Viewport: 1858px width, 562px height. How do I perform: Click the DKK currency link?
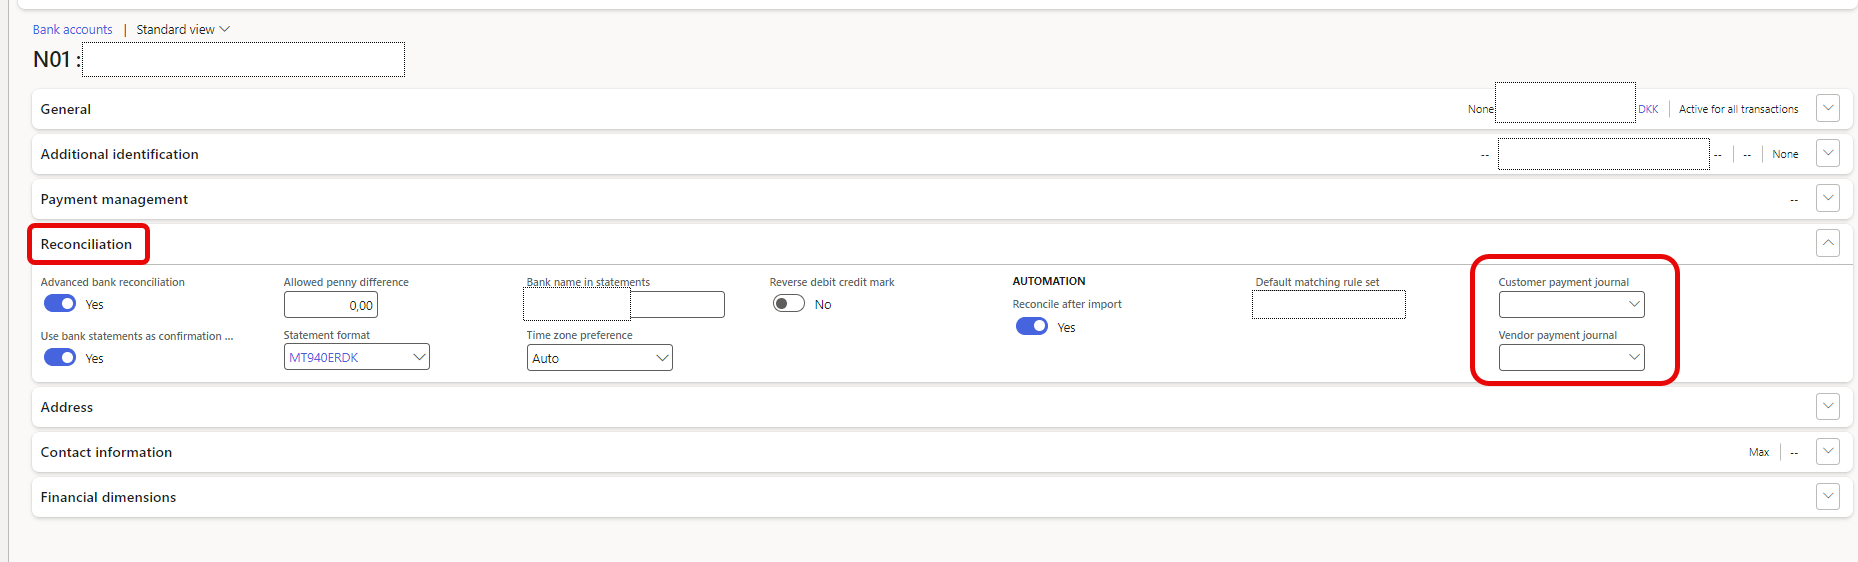coord(1648,109)
